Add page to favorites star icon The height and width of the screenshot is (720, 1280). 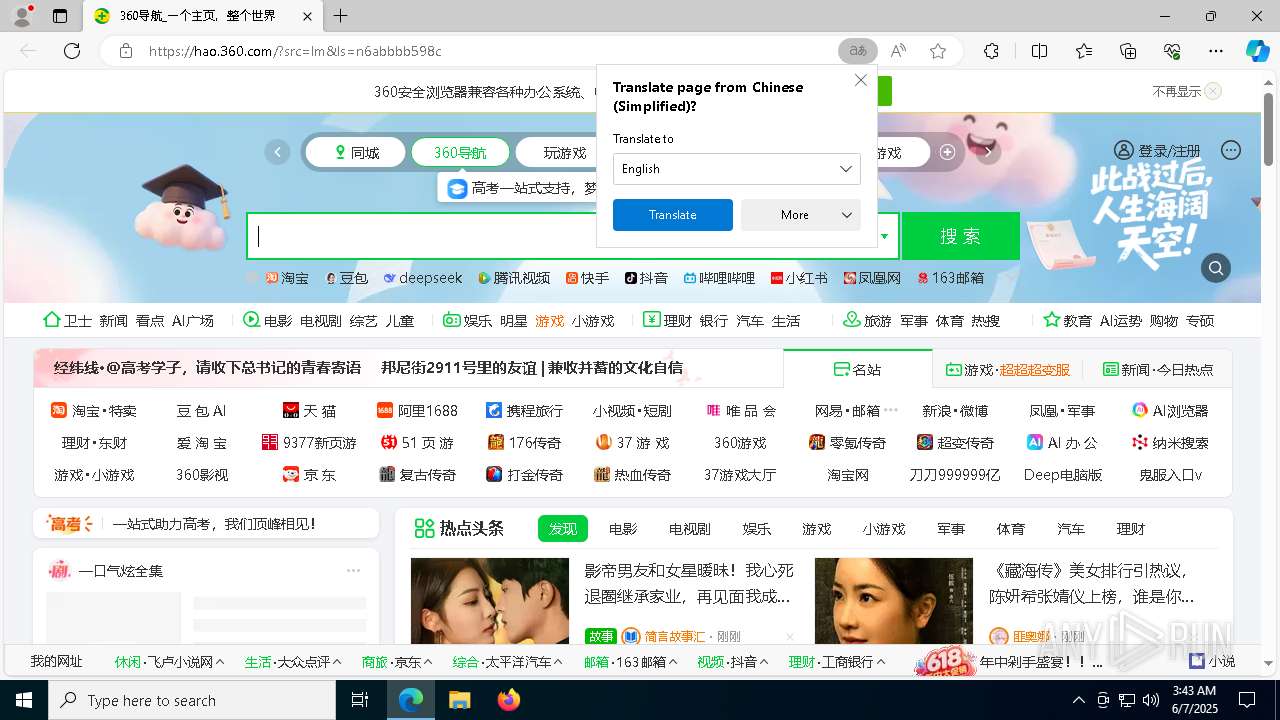[x=938, y=51]
